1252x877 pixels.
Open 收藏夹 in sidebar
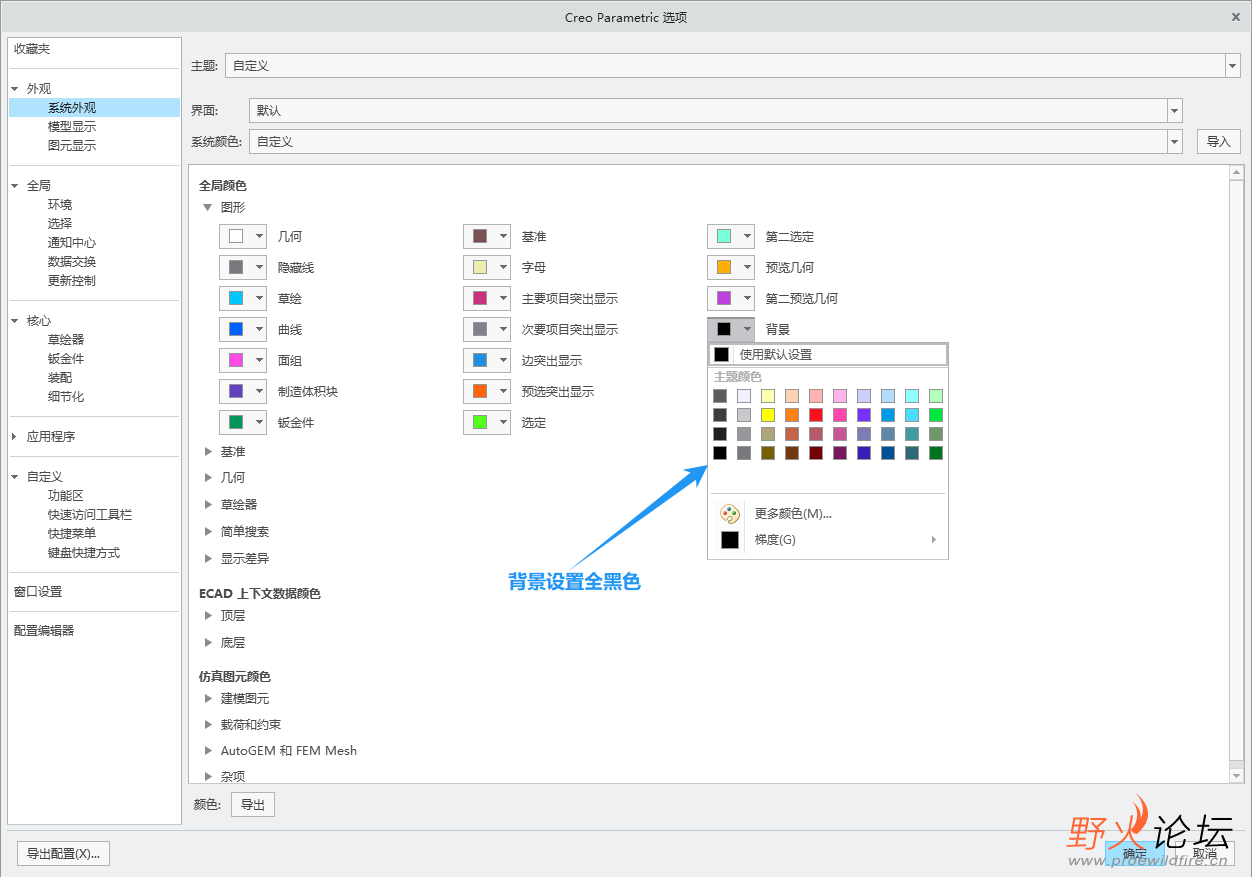32,49
